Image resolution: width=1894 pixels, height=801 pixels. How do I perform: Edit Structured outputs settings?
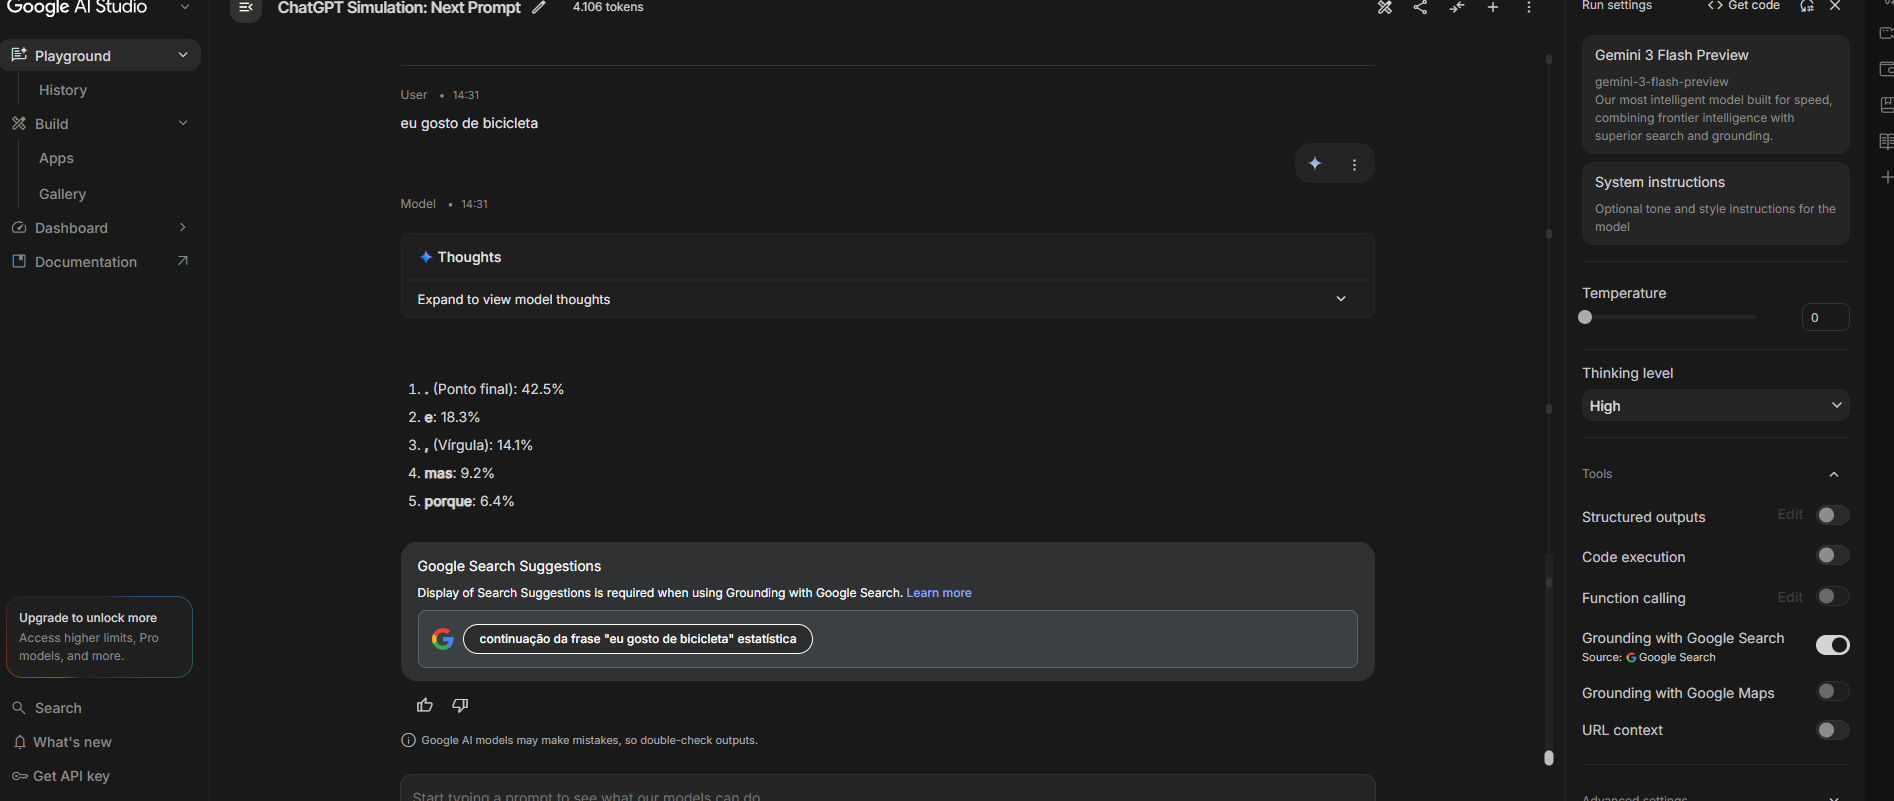coord(1790,514)
